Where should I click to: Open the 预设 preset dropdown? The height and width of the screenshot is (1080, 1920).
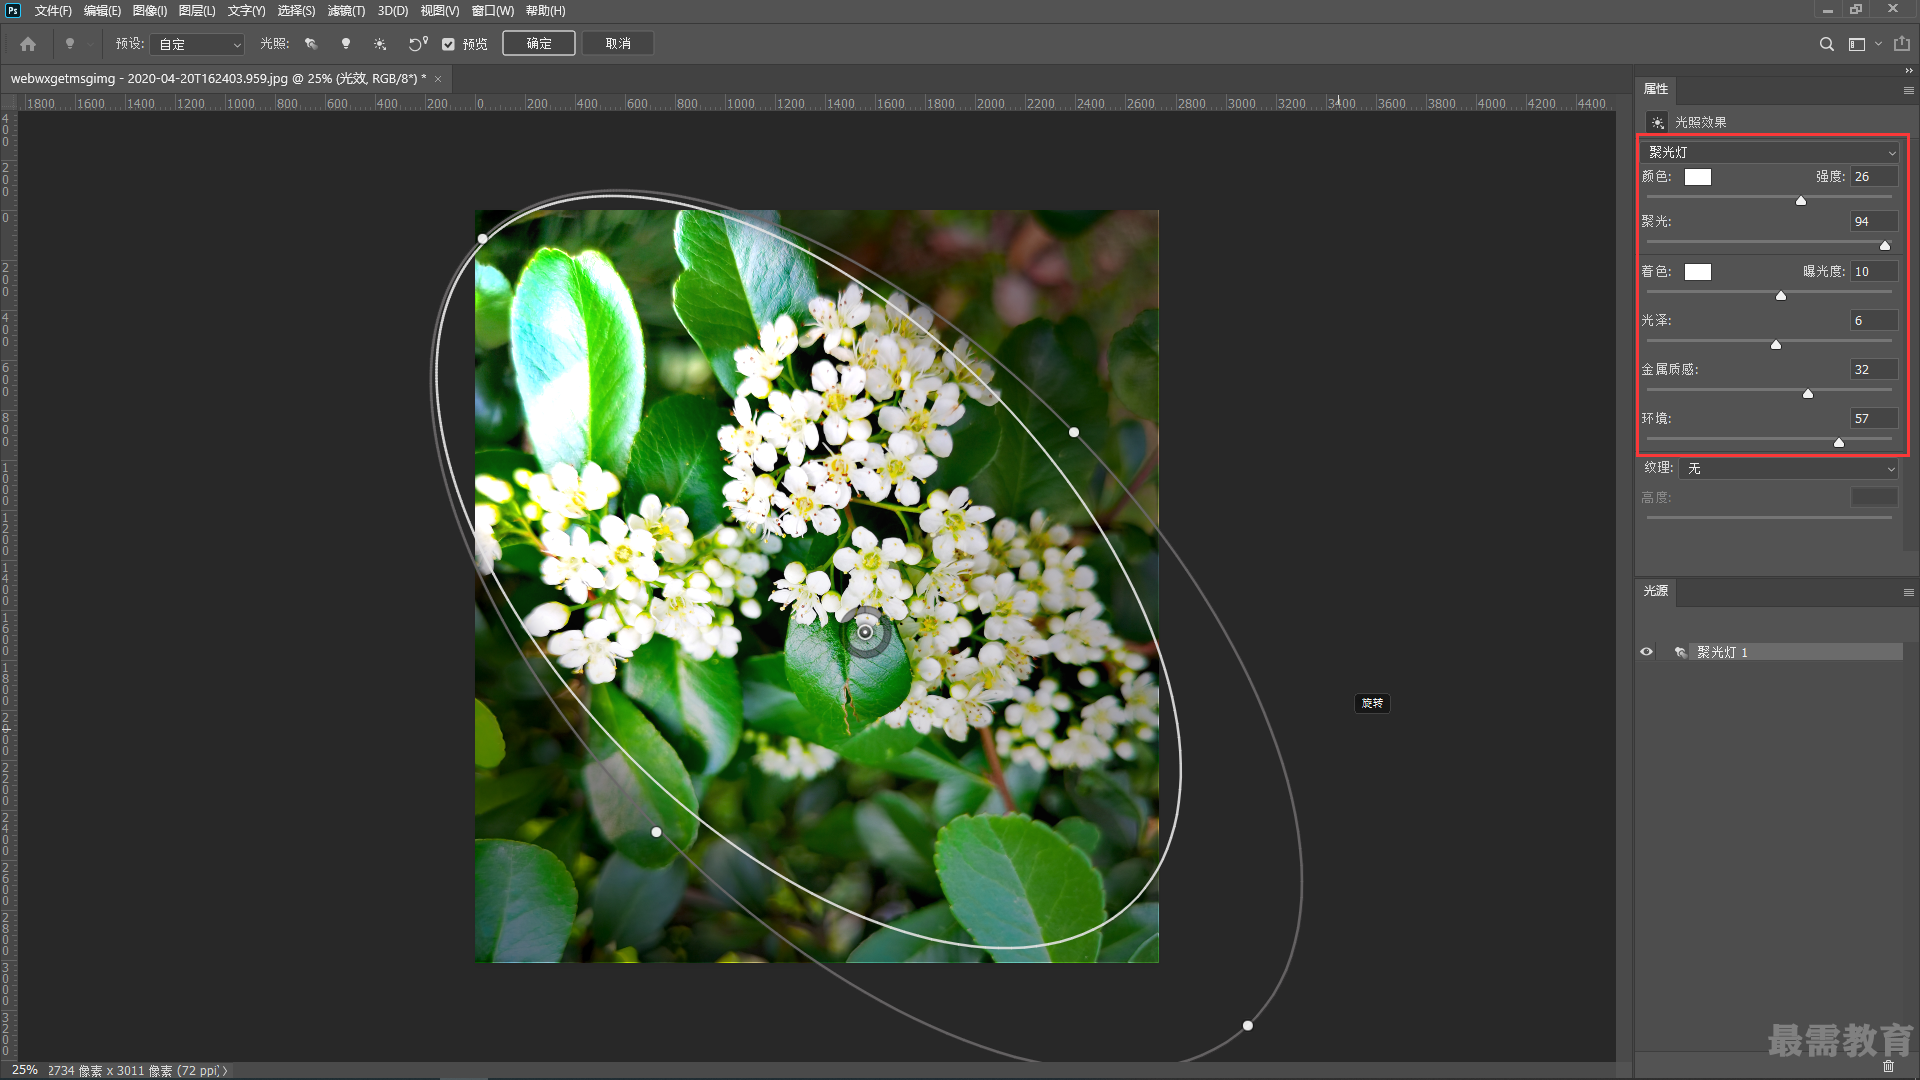[x=198, y=44]
